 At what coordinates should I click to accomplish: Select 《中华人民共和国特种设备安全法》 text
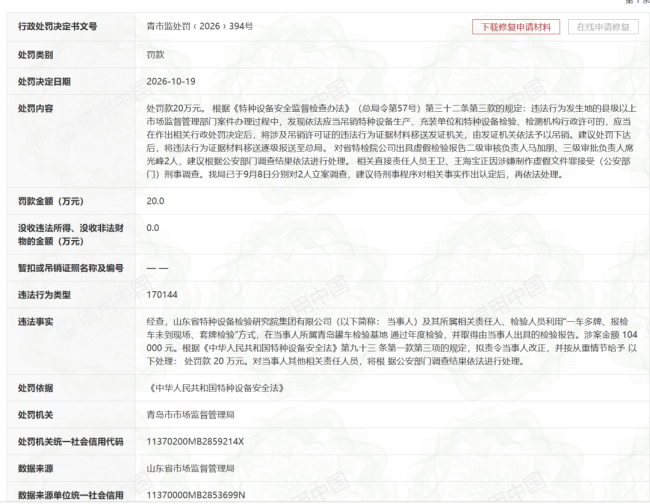tap(216, 388)
